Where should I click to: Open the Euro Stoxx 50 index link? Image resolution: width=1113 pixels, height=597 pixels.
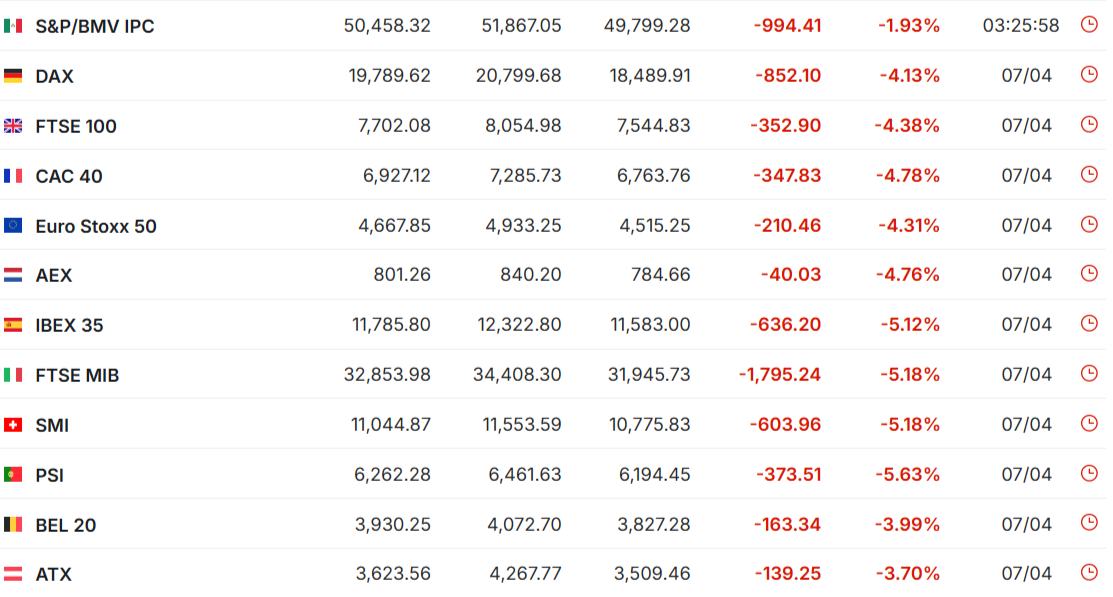(x=96, y=226)
